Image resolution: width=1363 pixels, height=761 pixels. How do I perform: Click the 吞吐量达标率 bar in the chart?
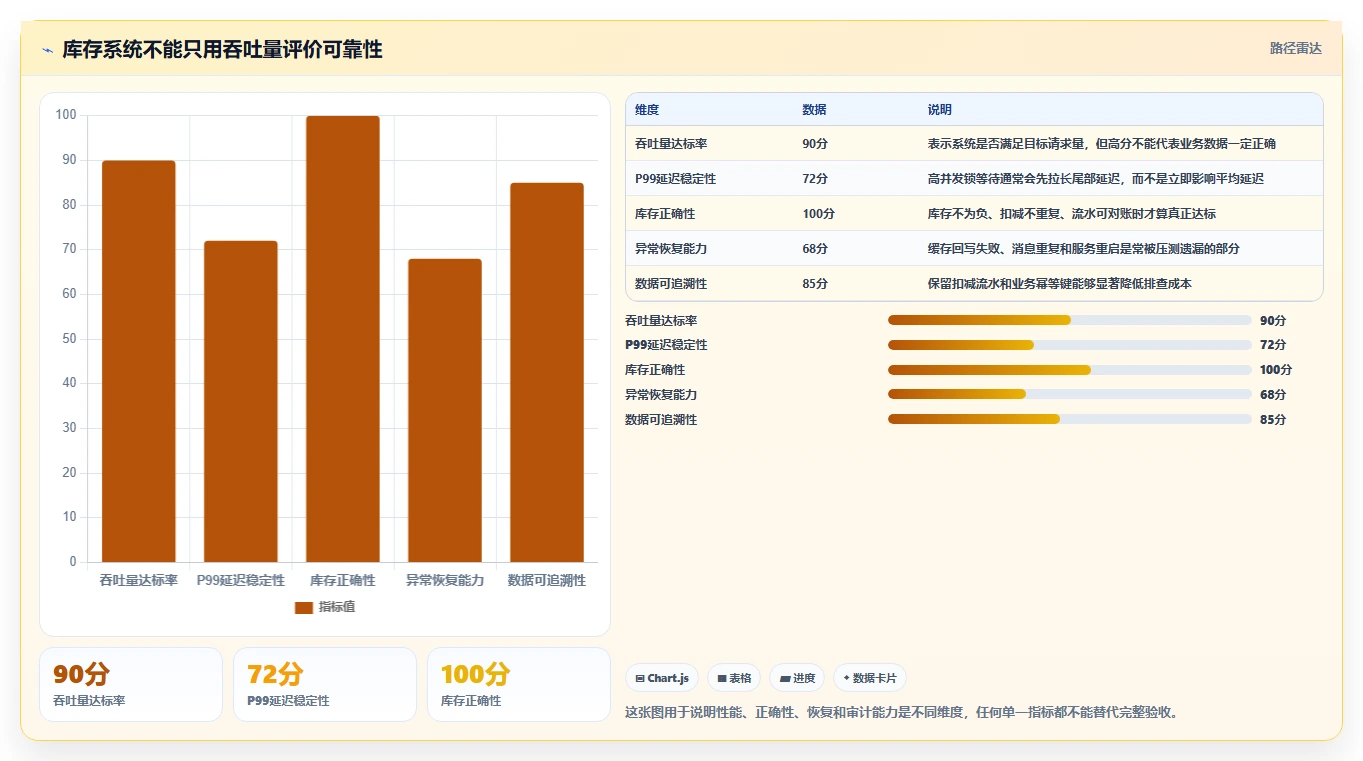click(x=139, y=361)
